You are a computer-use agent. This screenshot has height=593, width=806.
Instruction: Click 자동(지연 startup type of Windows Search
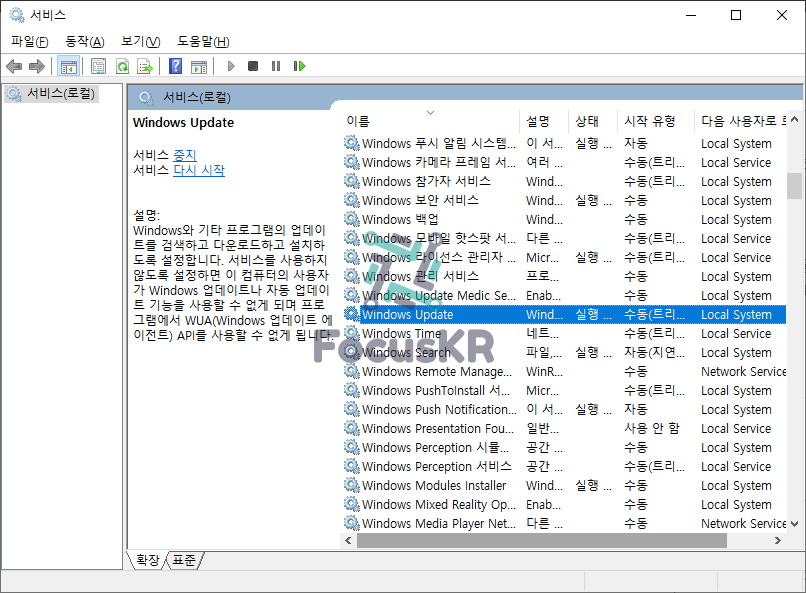tap(654, 353)
